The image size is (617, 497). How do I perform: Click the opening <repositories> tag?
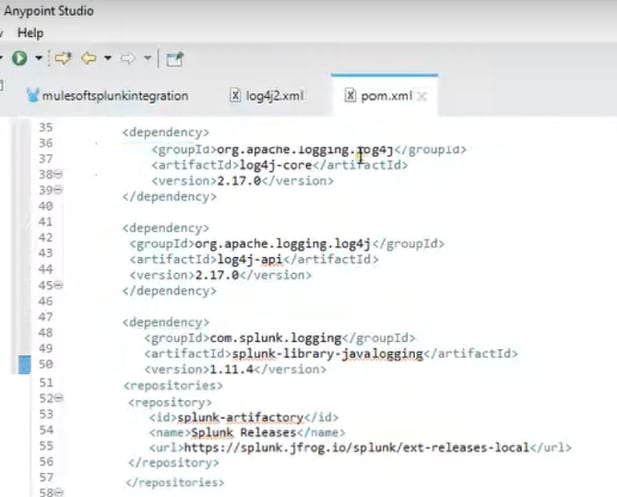(x=173, y=385)
